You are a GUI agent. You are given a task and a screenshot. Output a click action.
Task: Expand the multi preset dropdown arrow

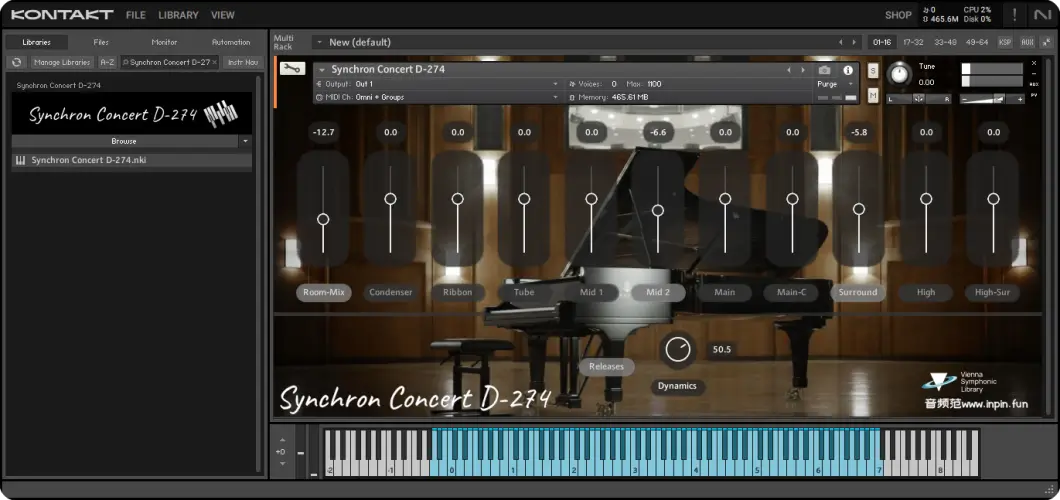[318, 42]
